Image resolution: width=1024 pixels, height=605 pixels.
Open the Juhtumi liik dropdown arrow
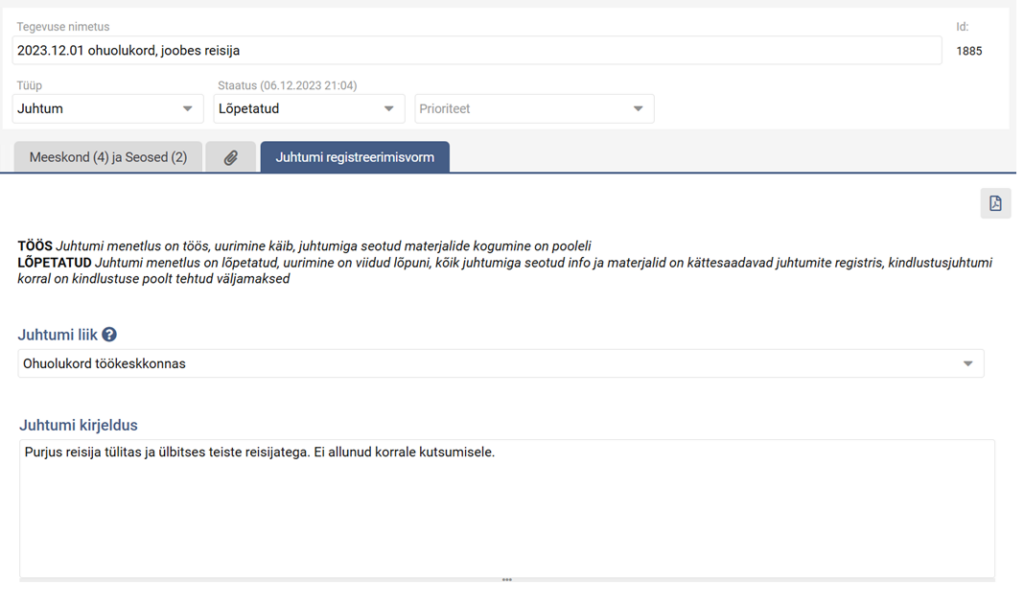point(967,364)
